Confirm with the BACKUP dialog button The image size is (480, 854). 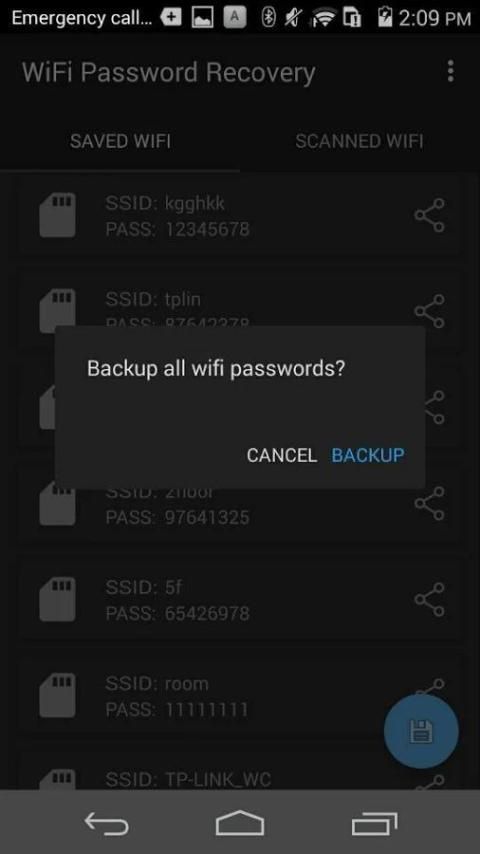368,455
